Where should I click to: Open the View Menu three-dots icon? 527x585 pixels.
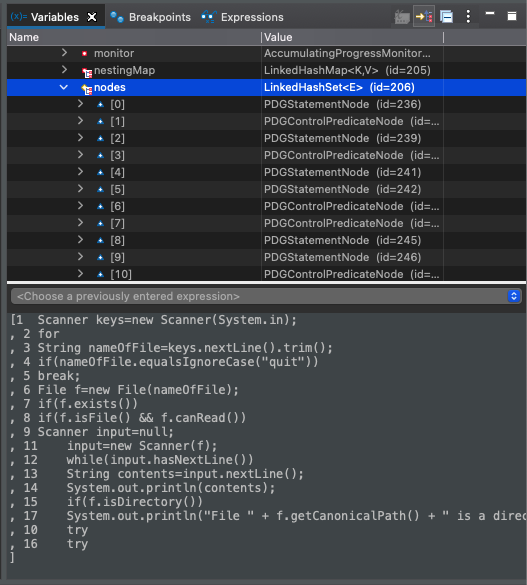click(x=468, y=16)
